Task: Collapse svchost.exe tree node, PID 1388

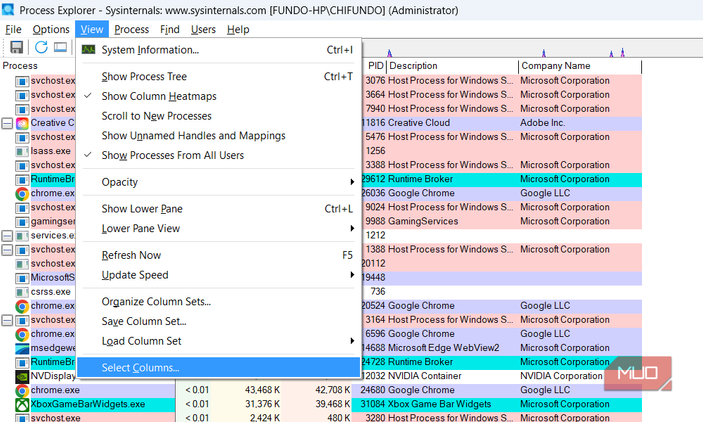Action: 7,250
